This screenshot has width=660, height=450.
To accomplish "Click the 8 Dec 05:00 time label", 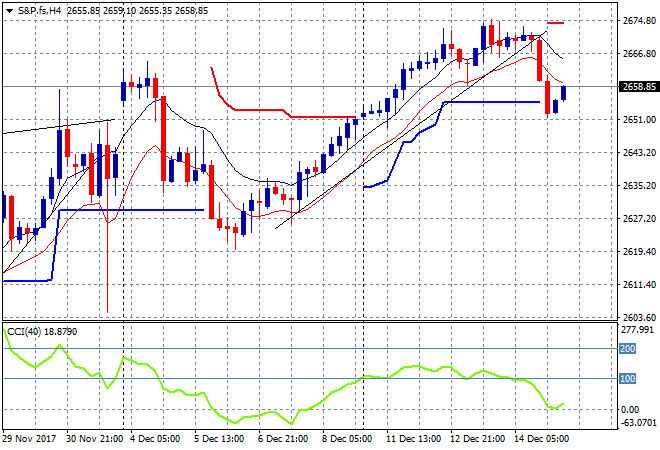I will pyautogui.click(x=347, y=439).
